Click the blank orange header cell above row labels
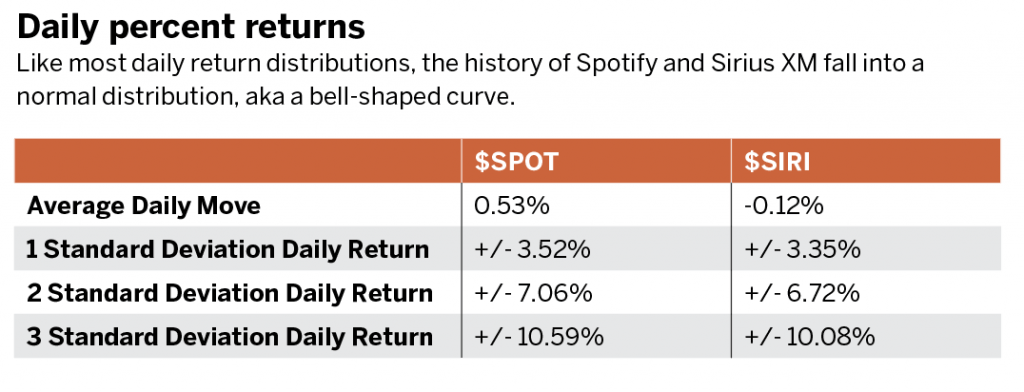The height and width of the screenshot is (392, 1024). point(238,161)
